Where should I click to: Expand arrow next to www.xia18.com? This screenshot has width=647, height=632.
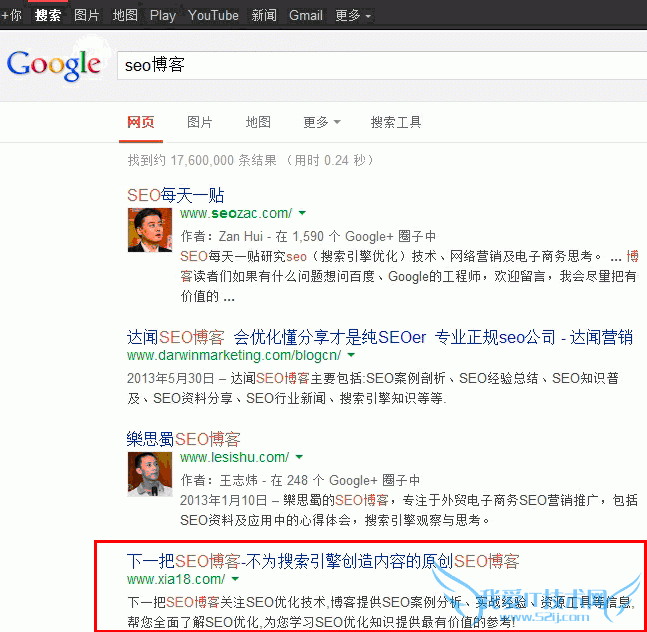235,579
